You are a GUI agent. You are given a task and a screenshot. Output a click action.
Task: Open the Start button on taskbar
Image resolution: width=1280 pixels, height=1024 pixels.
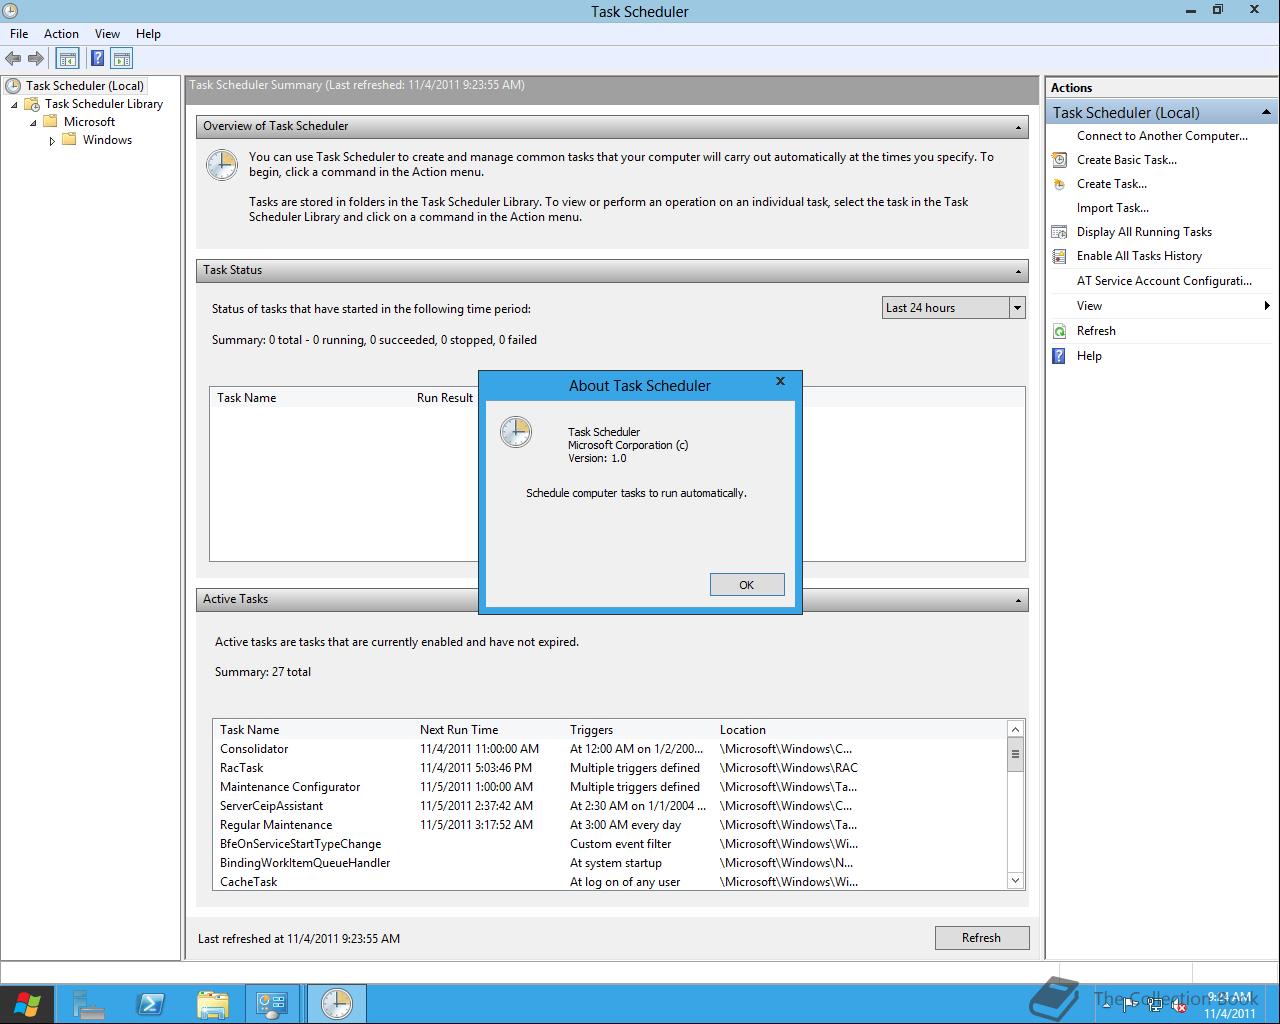[27, 1003]
